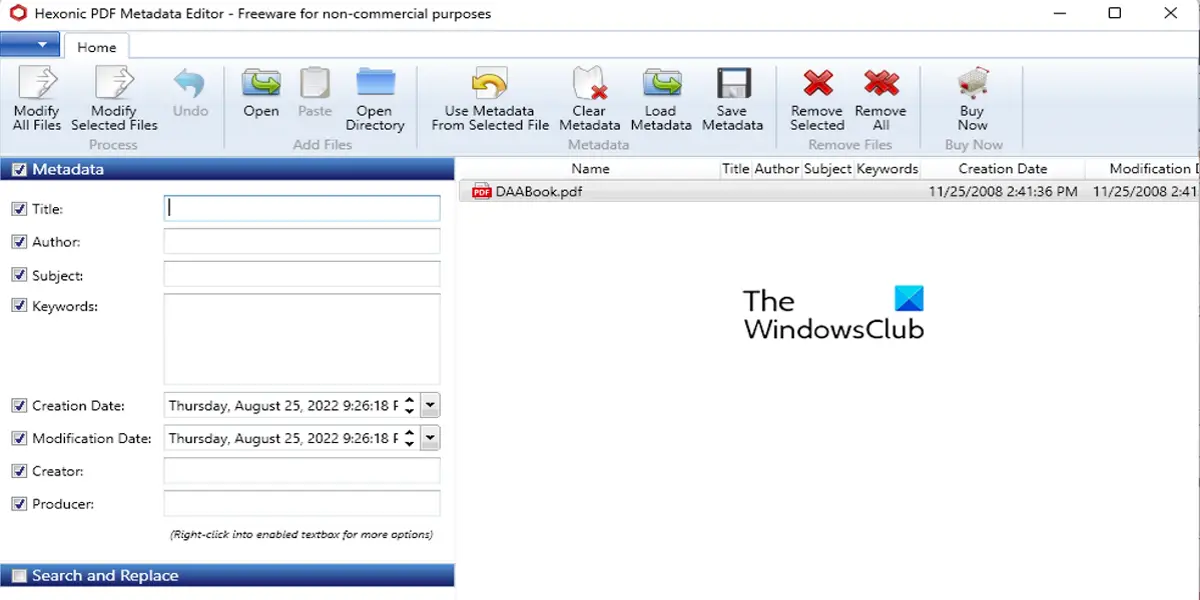Viewport: 1200px width, 600px height.
Task: Sort by the Keywords column header
Action: tap(887, 169)
